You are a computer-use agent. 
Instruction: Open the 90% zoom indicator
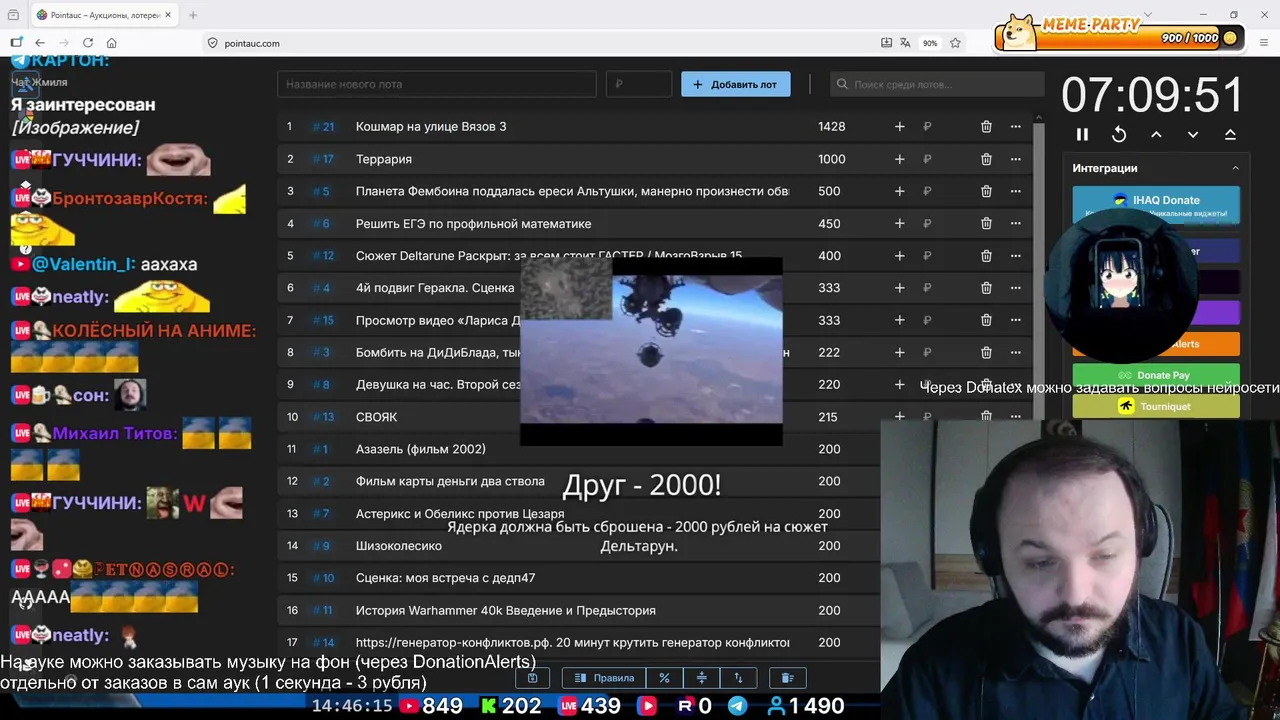pyautogui.click(x=930, y=43)
